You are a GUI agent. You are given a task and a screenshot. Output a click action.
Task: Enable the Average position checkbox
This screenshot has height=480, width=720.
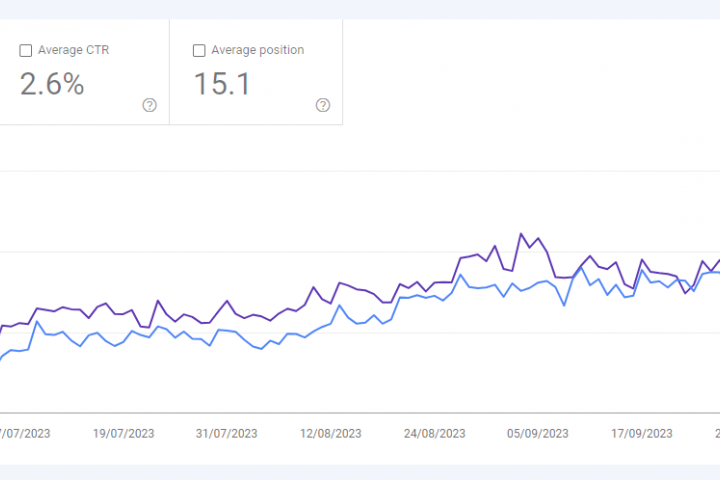[199, 50]
